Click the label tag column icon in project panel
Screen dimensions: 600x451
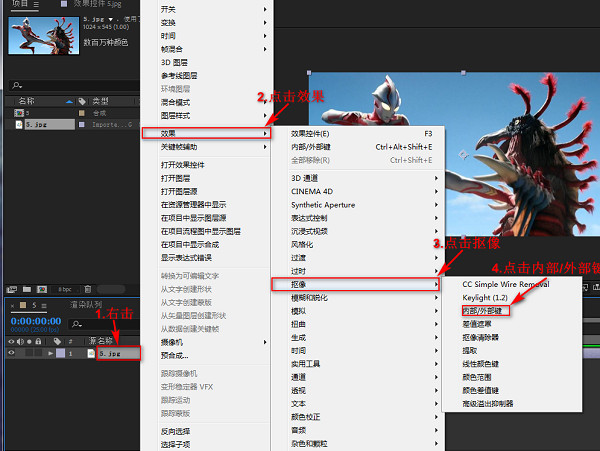point(82,101)
